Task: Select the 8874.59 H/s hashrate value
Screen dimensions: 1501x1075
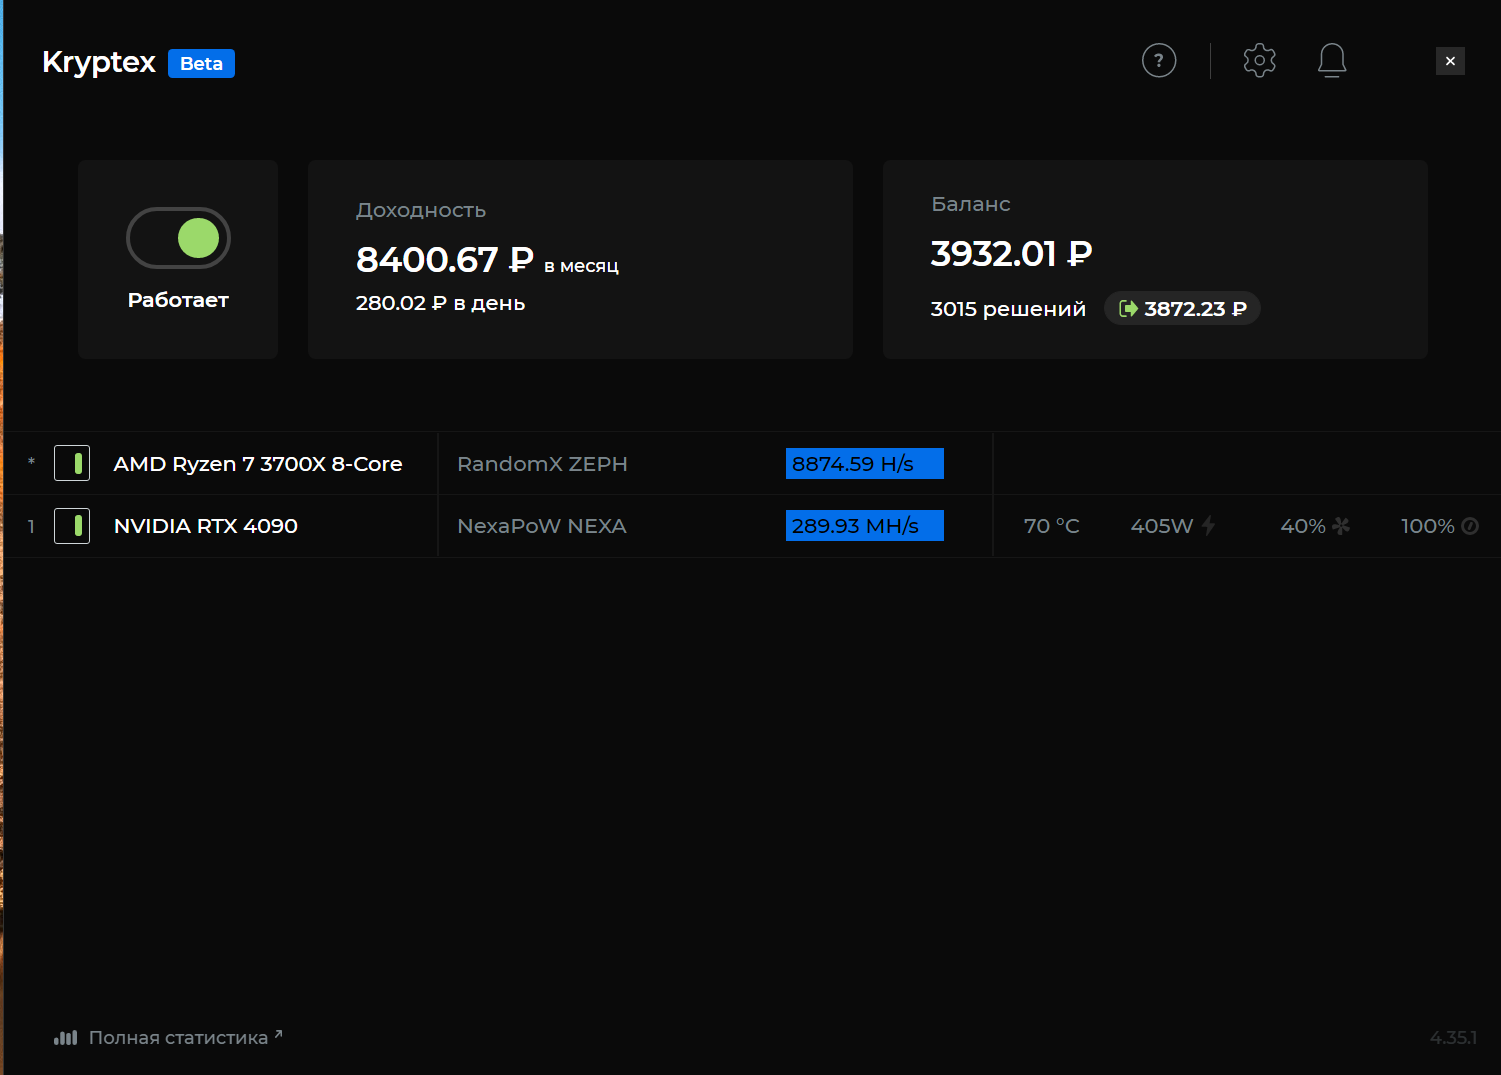Action: [x=853, y=464]
